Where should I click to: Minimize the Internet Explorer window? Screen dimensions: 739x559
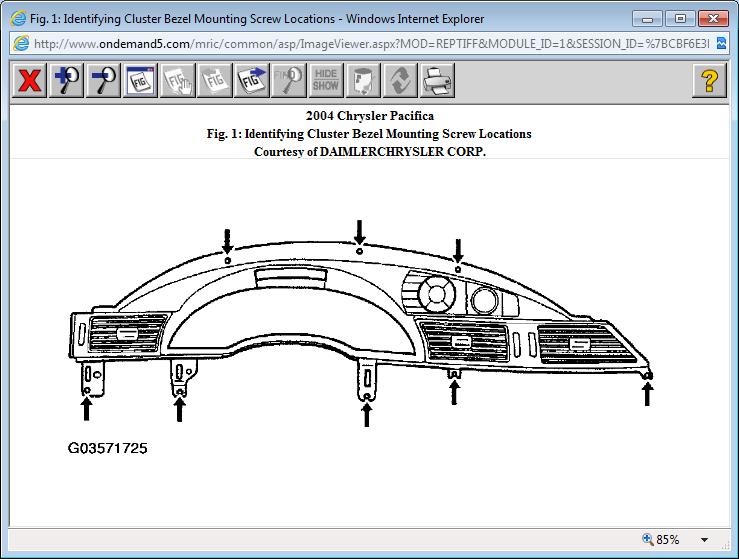(648, 19)
